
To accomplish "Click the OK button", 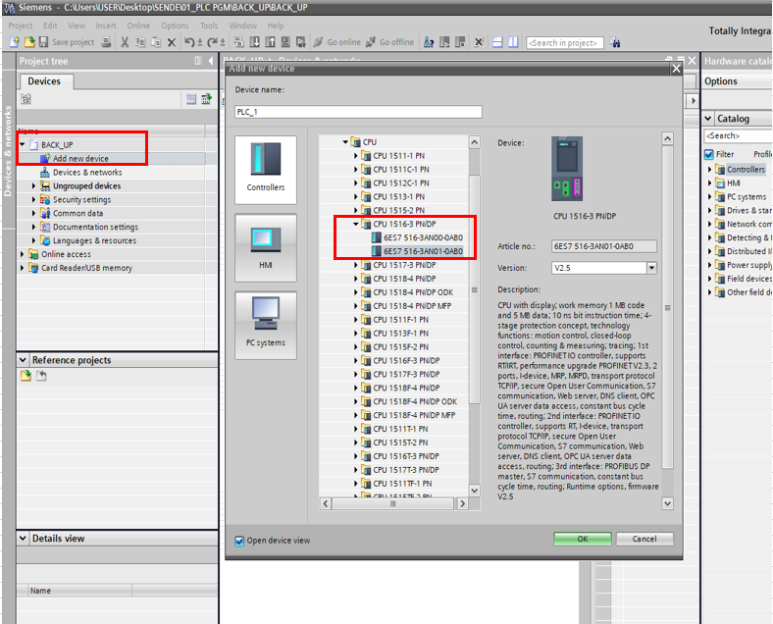I will (x=582, y=539).
